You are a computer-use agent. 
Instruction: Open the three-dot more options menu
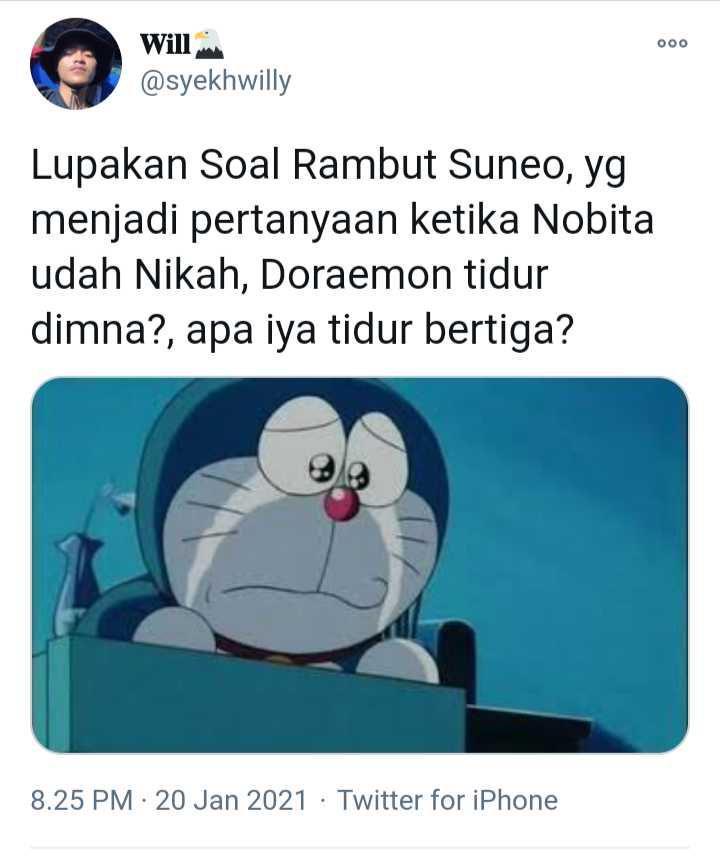point(672,43)
